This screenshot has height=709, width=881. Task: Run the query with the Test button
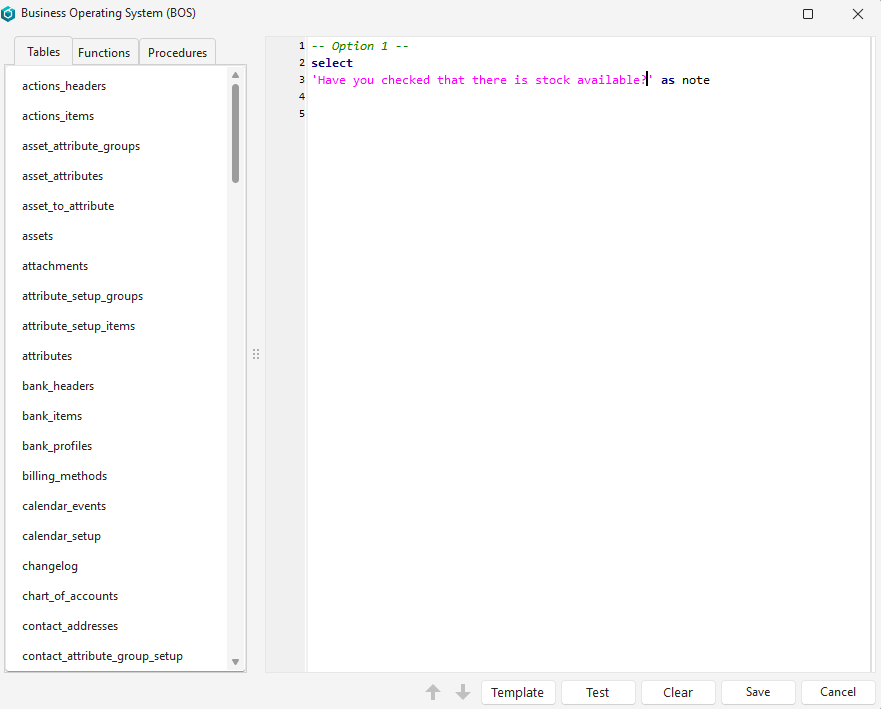point(598,692)
